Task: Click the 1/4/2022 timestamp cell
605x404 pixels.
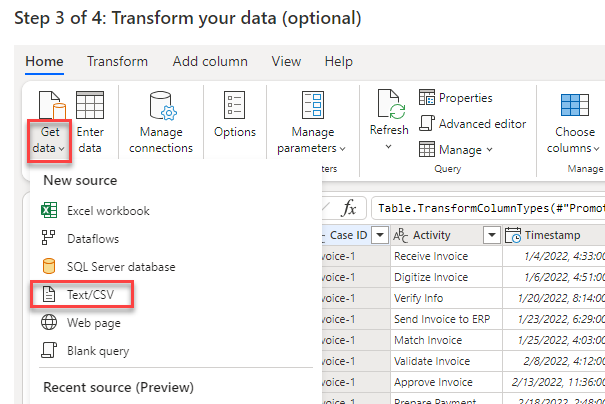Action: pyautogui.click(x=554, y=256)
